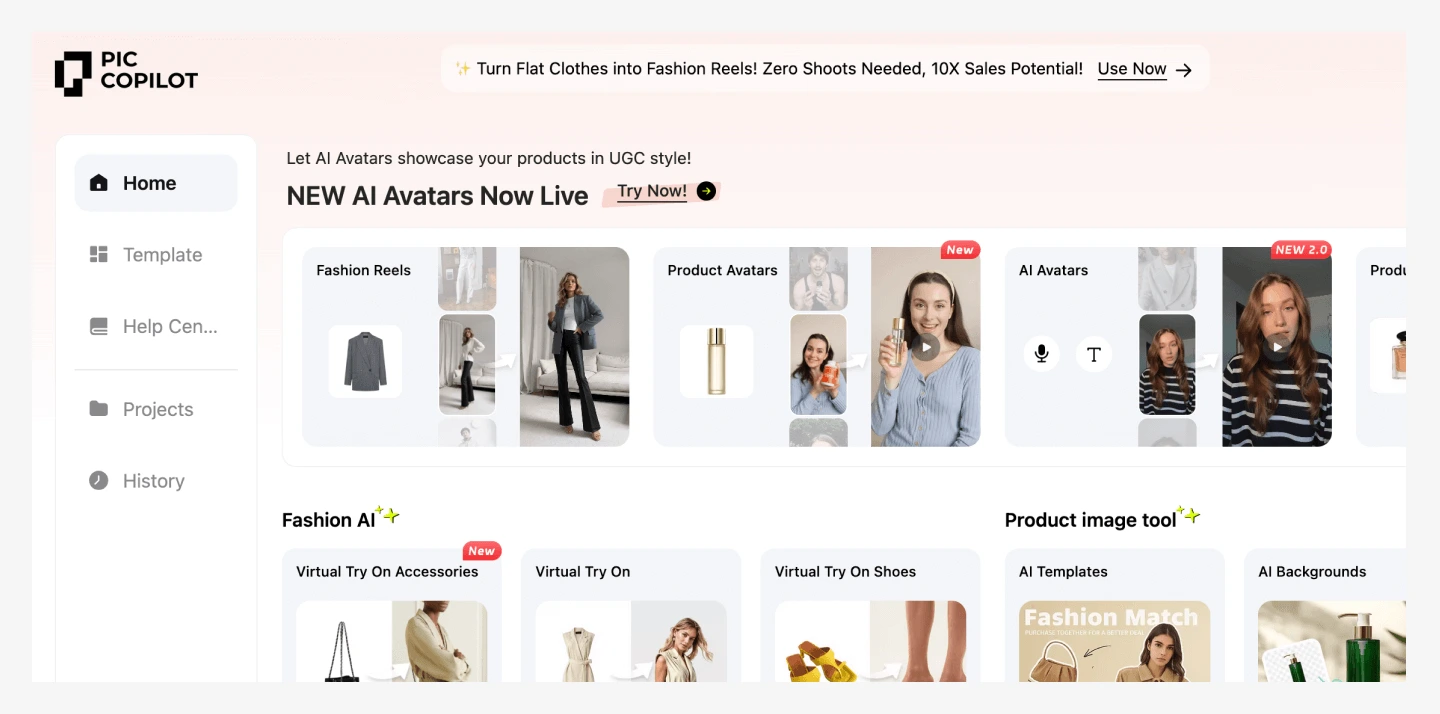Viewport: 1440px width, 714px height.
Task: Click the microphone icon in AI Avatars
Action: 1041,354
